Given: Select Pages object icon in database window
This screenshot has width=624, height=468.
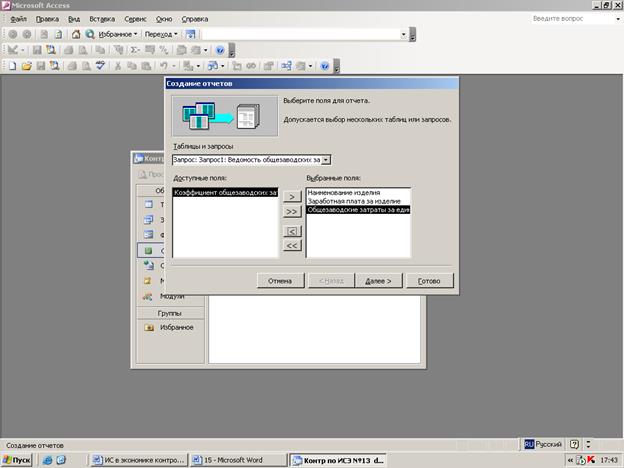Looking at the screenshot, I should [148, 265].
